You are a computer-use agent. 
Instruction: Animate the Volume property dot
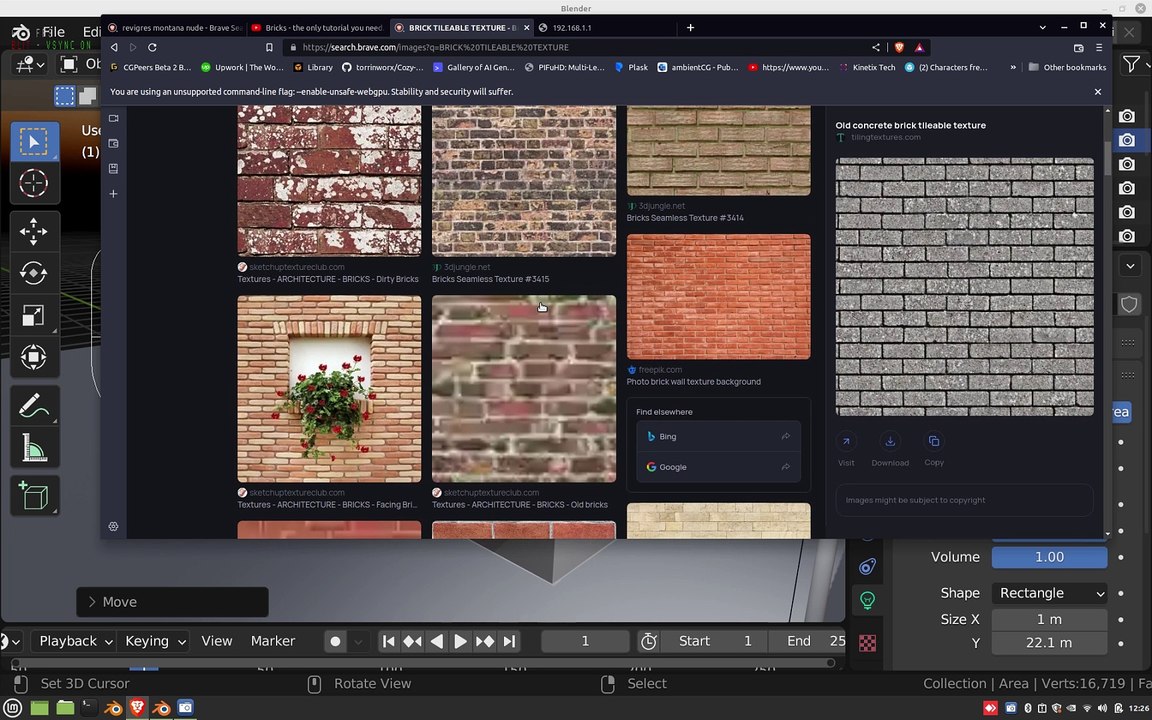[1121, 558]
